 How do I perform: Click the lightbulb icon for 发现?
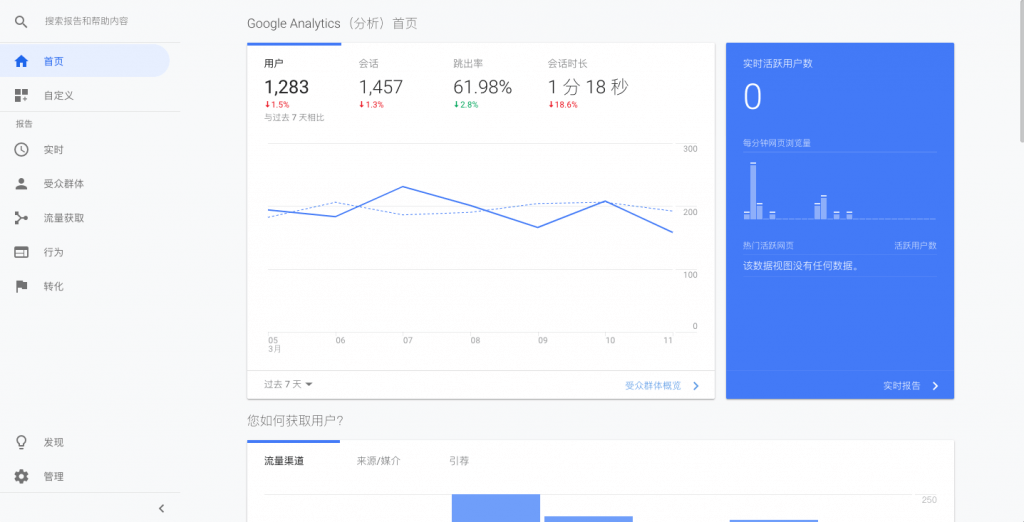pos(22,442)
